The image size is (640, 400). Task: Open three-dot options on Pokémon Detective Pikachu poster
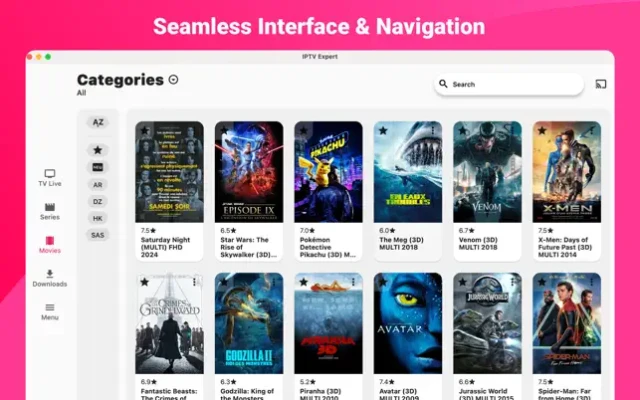click(353, 131)
